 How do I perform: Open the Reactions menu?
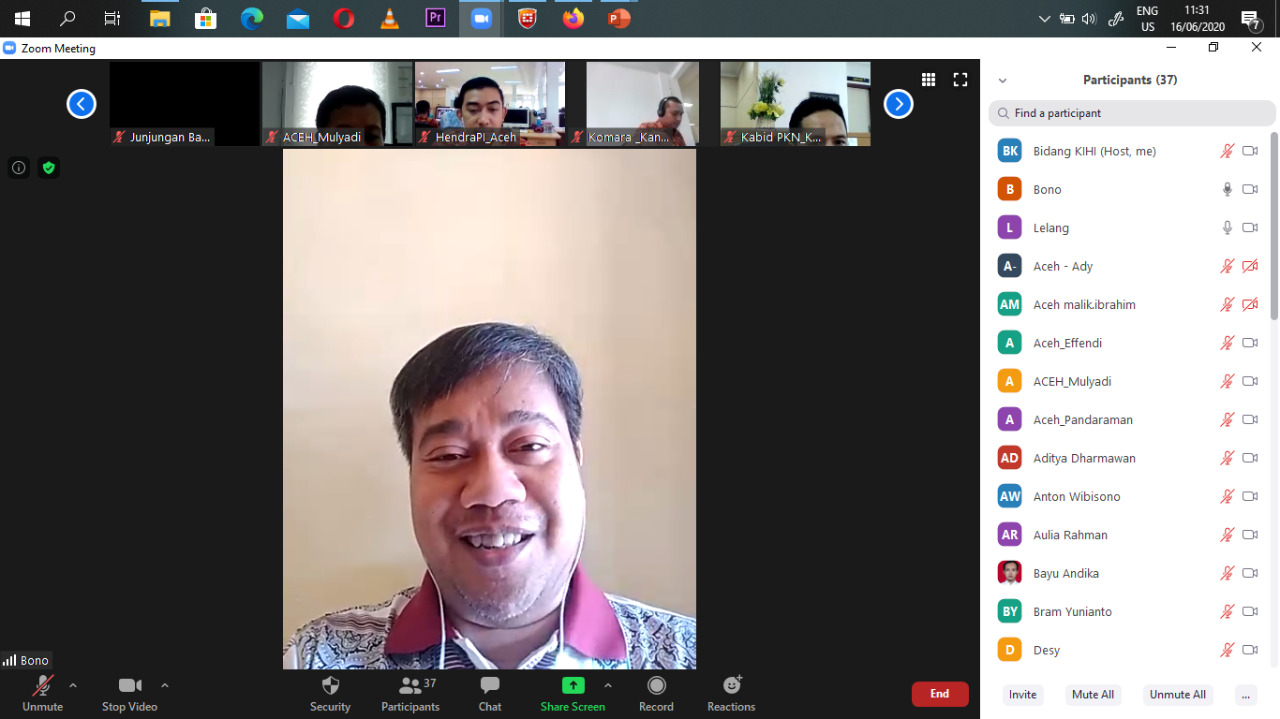pos(731,686)
